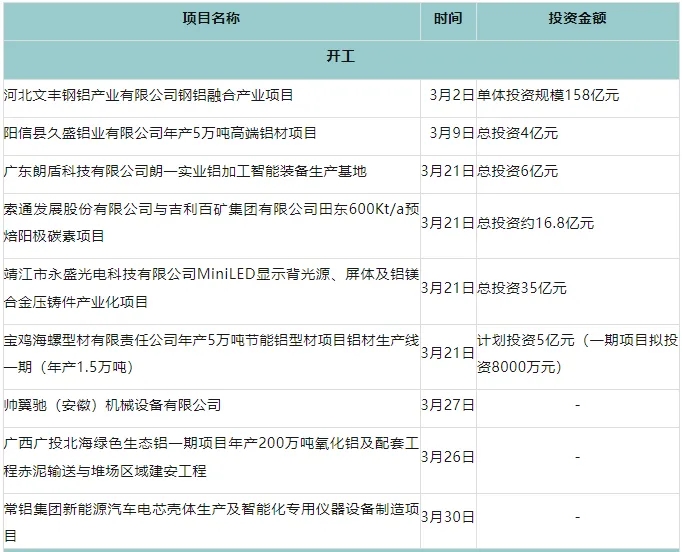This screenshot has width=682, height=552.
Task: Click the 河北文丰钢铝产业有限公司 project name
Action: (x=149, y=96)
